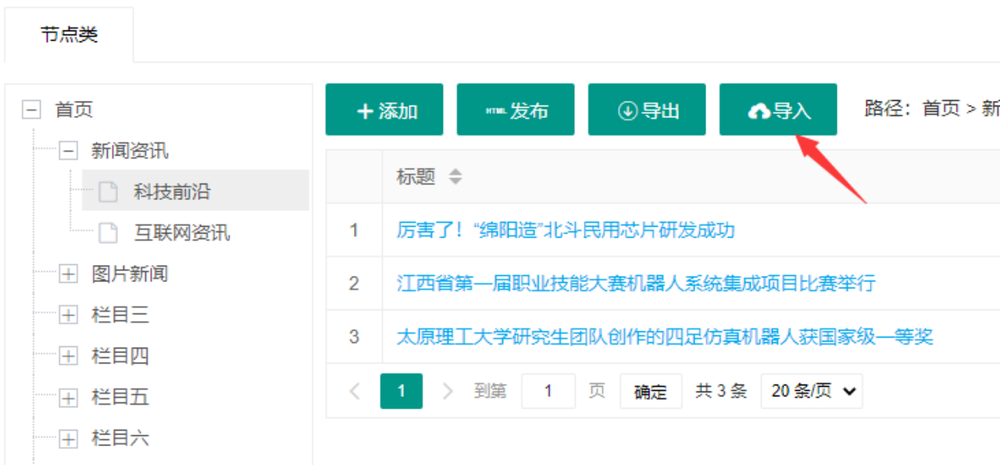This screenshot has height=465, width=1000.
Task: Click the page number input field
Action: pos(548,391)
